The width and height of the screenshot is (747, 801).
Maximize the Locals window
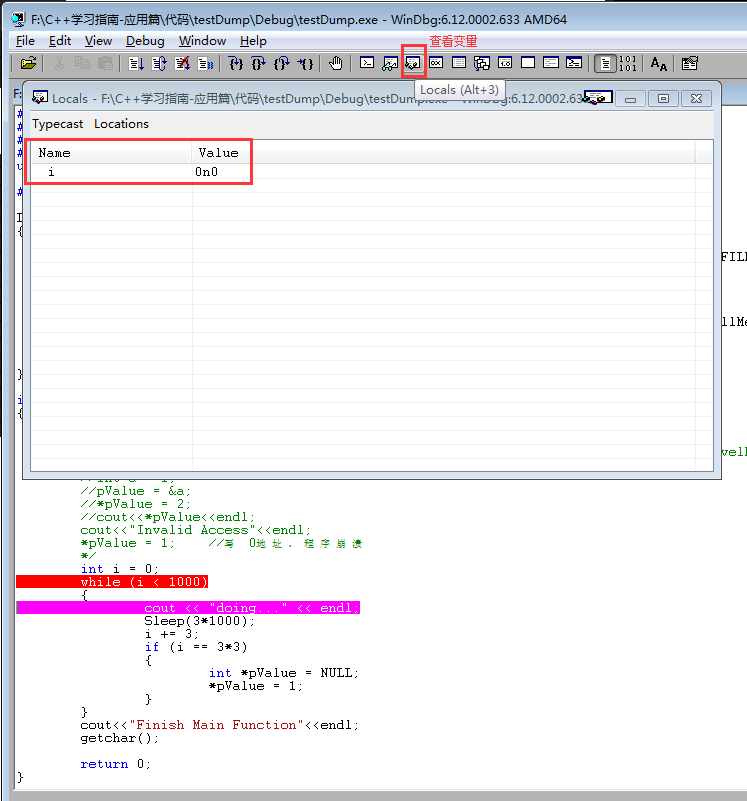[663, 99]
